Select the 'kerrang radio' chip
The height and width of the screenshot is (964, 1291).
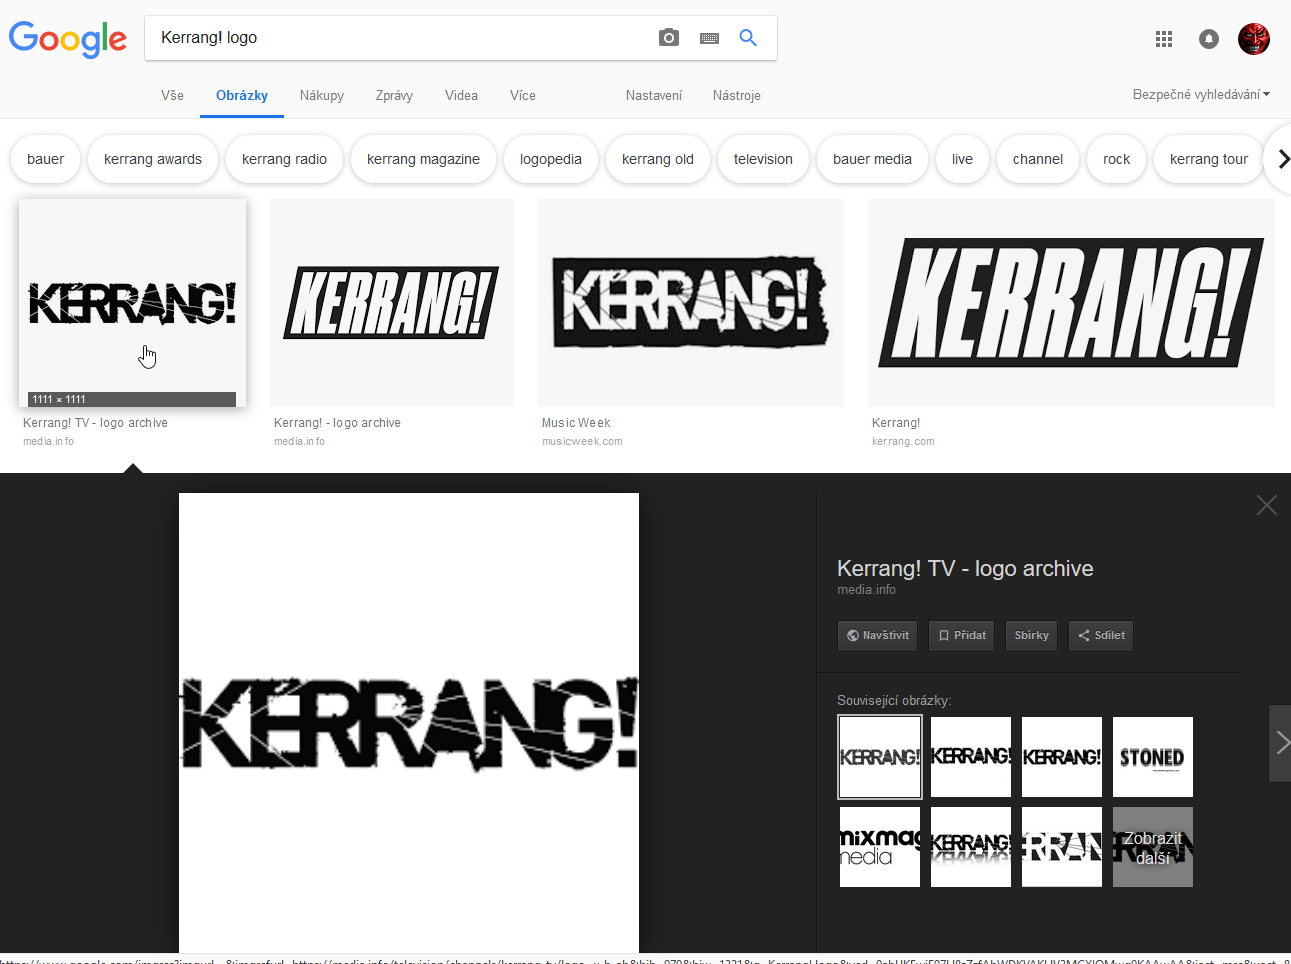coord(284,159)
